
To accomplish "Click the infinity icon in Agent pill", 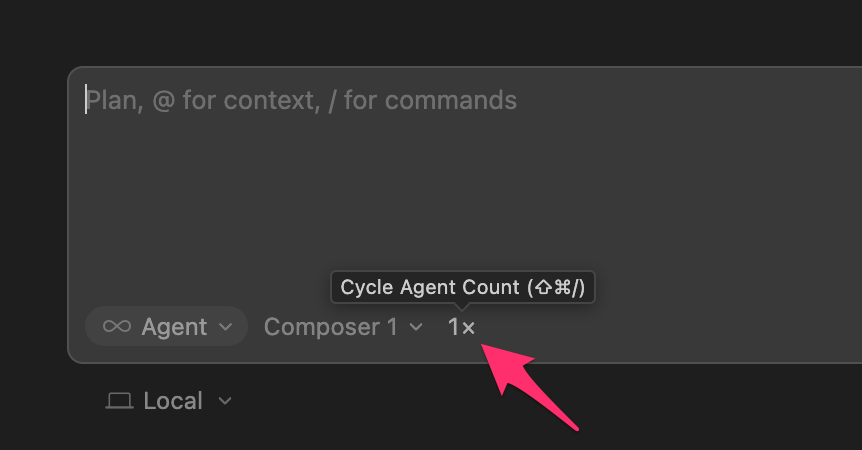I will point(117,327).
